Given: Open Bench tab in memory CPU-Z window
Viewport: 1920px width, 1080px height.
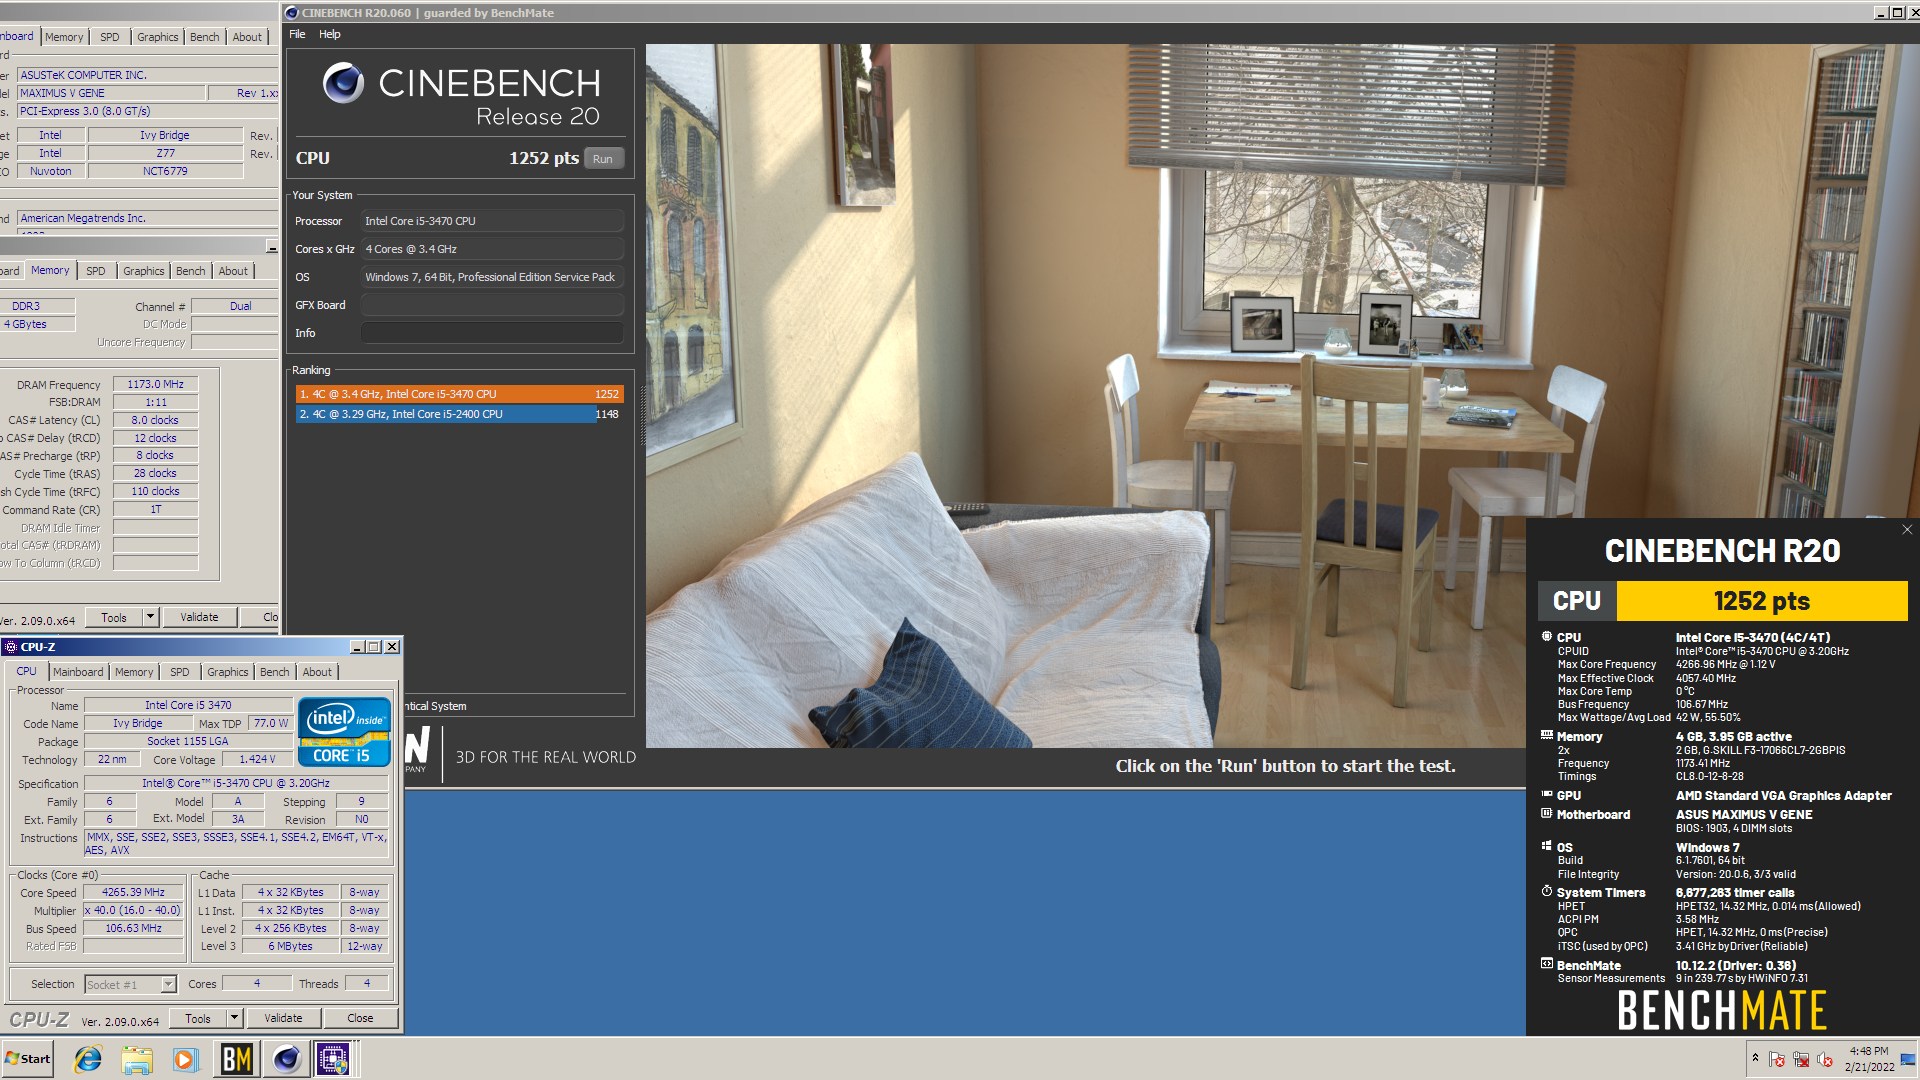Looking at the screenshot, I should [x=191, y=271].
